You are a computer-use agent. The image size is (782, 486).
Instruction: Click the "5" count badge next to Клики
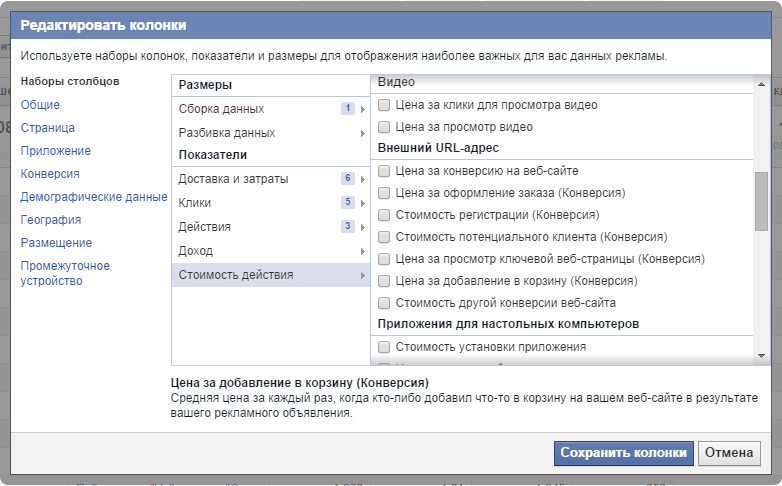[x=348, y=203]
